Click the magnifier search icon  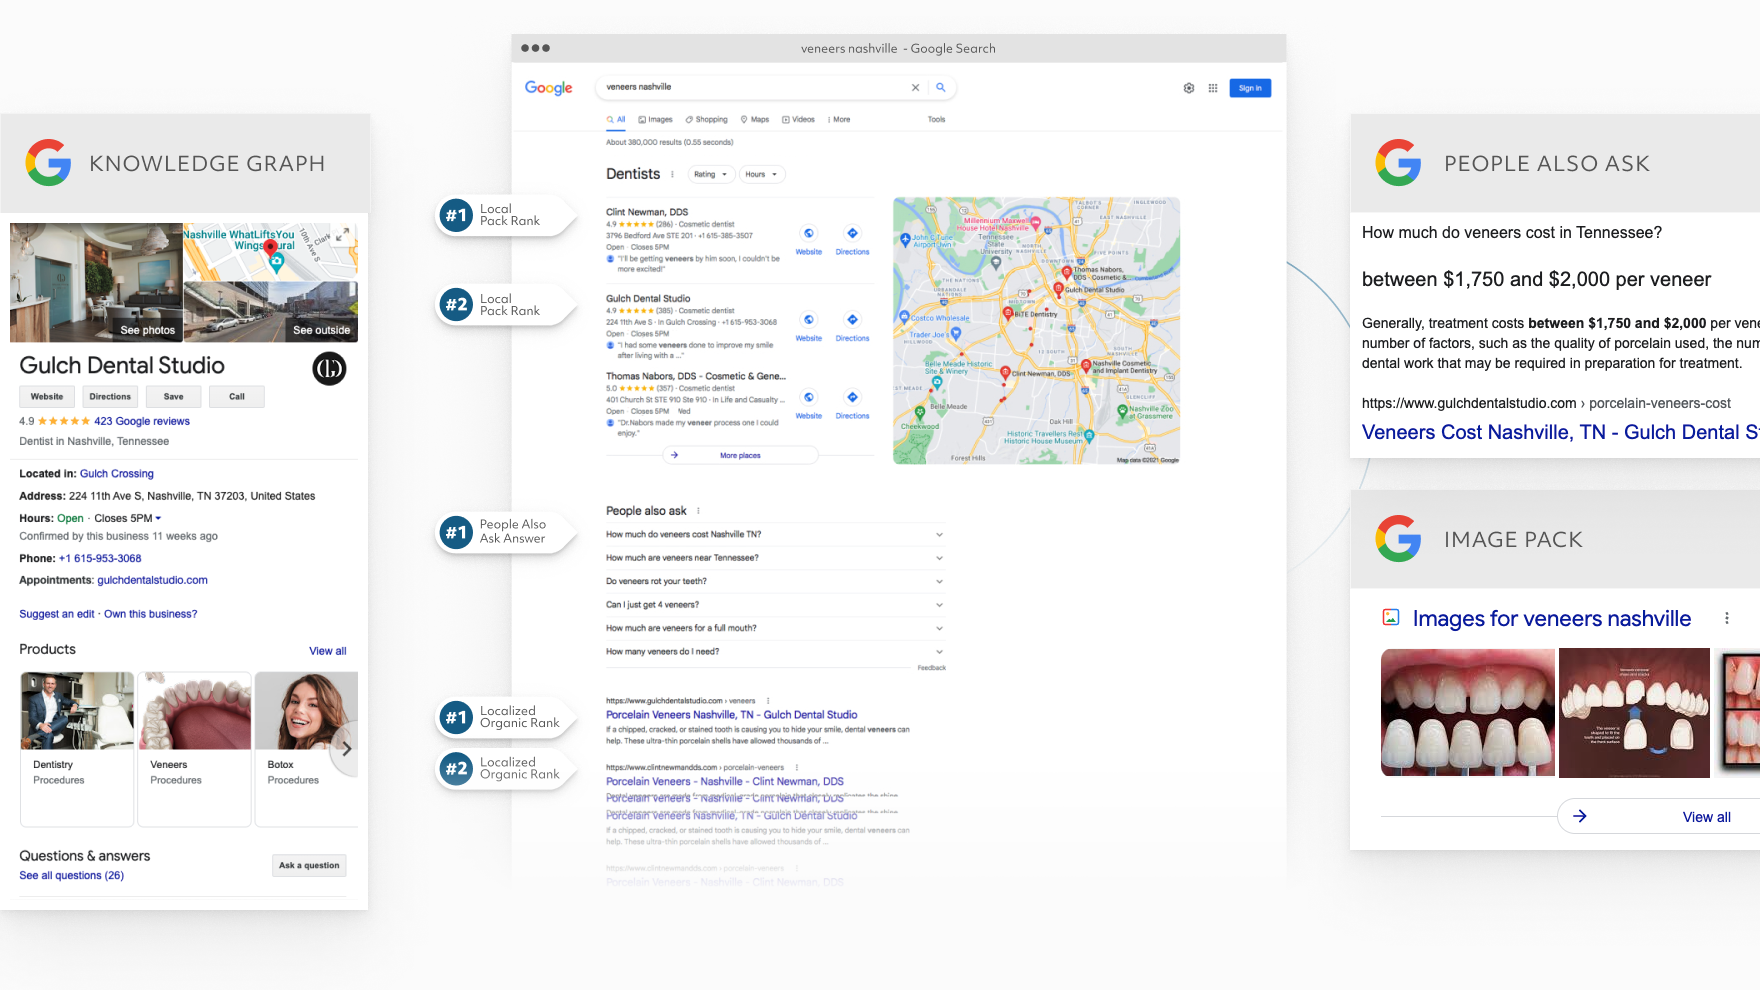(940, 88)
